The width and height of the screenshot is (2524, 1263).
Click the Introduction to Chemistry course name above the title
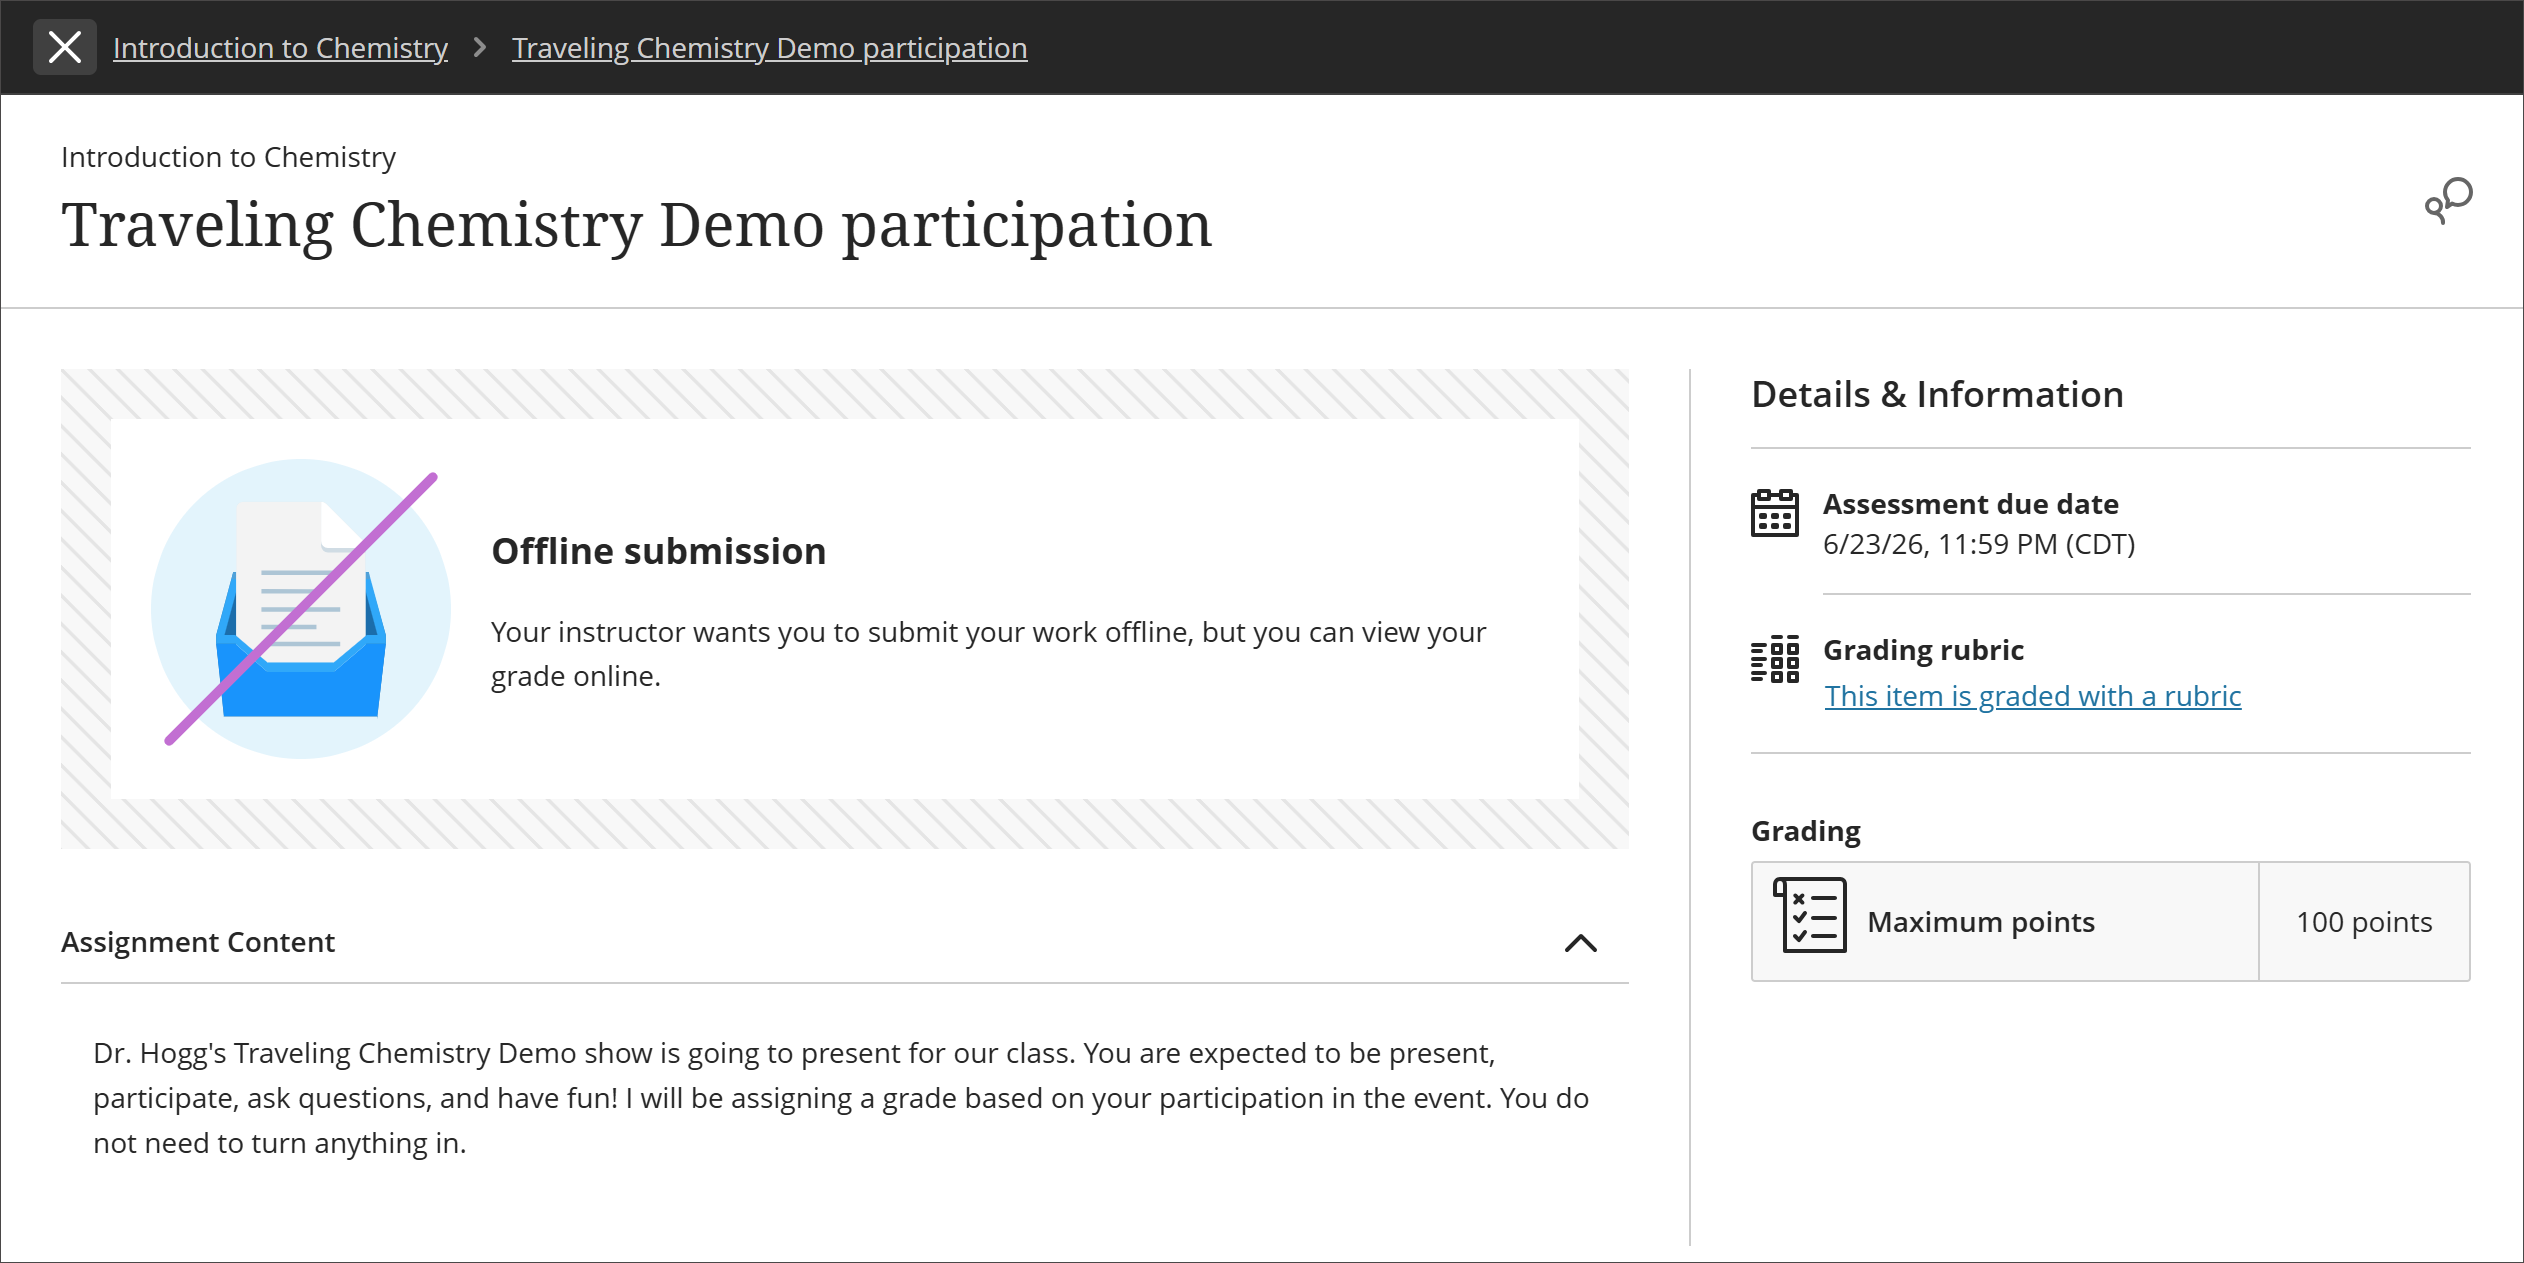click(228, 157)
